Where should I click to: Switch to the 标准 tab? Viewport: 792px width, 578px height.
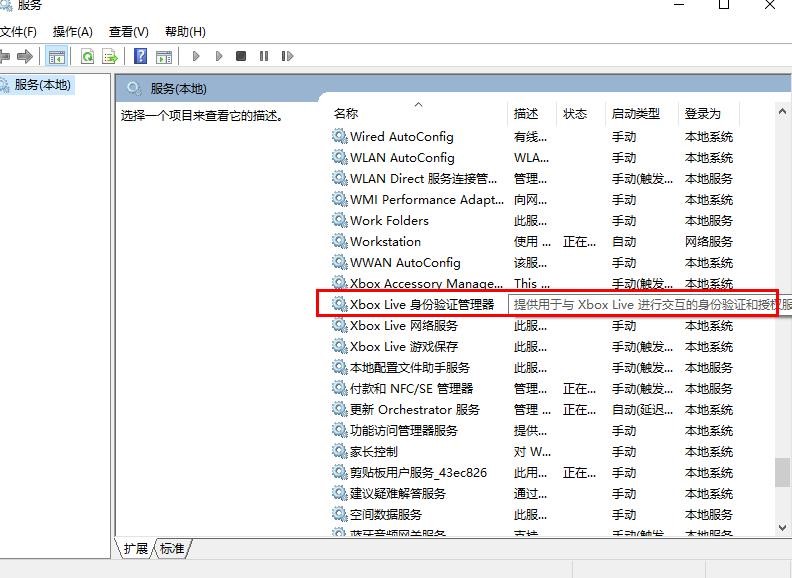(172, 548)
